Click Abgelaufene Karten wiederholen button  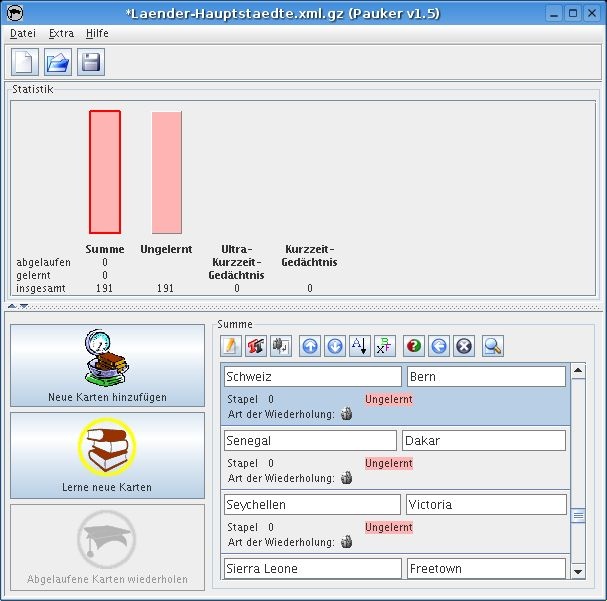click(x=107, y=547)
